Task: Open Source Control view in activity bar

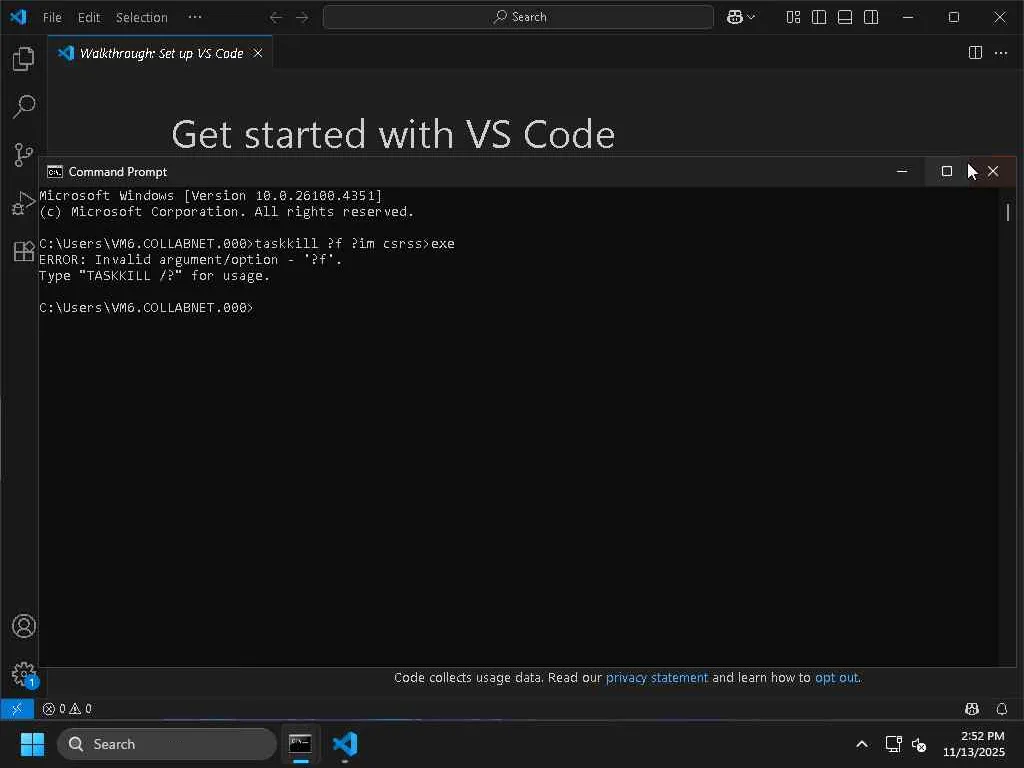Action: click(24, 155)
